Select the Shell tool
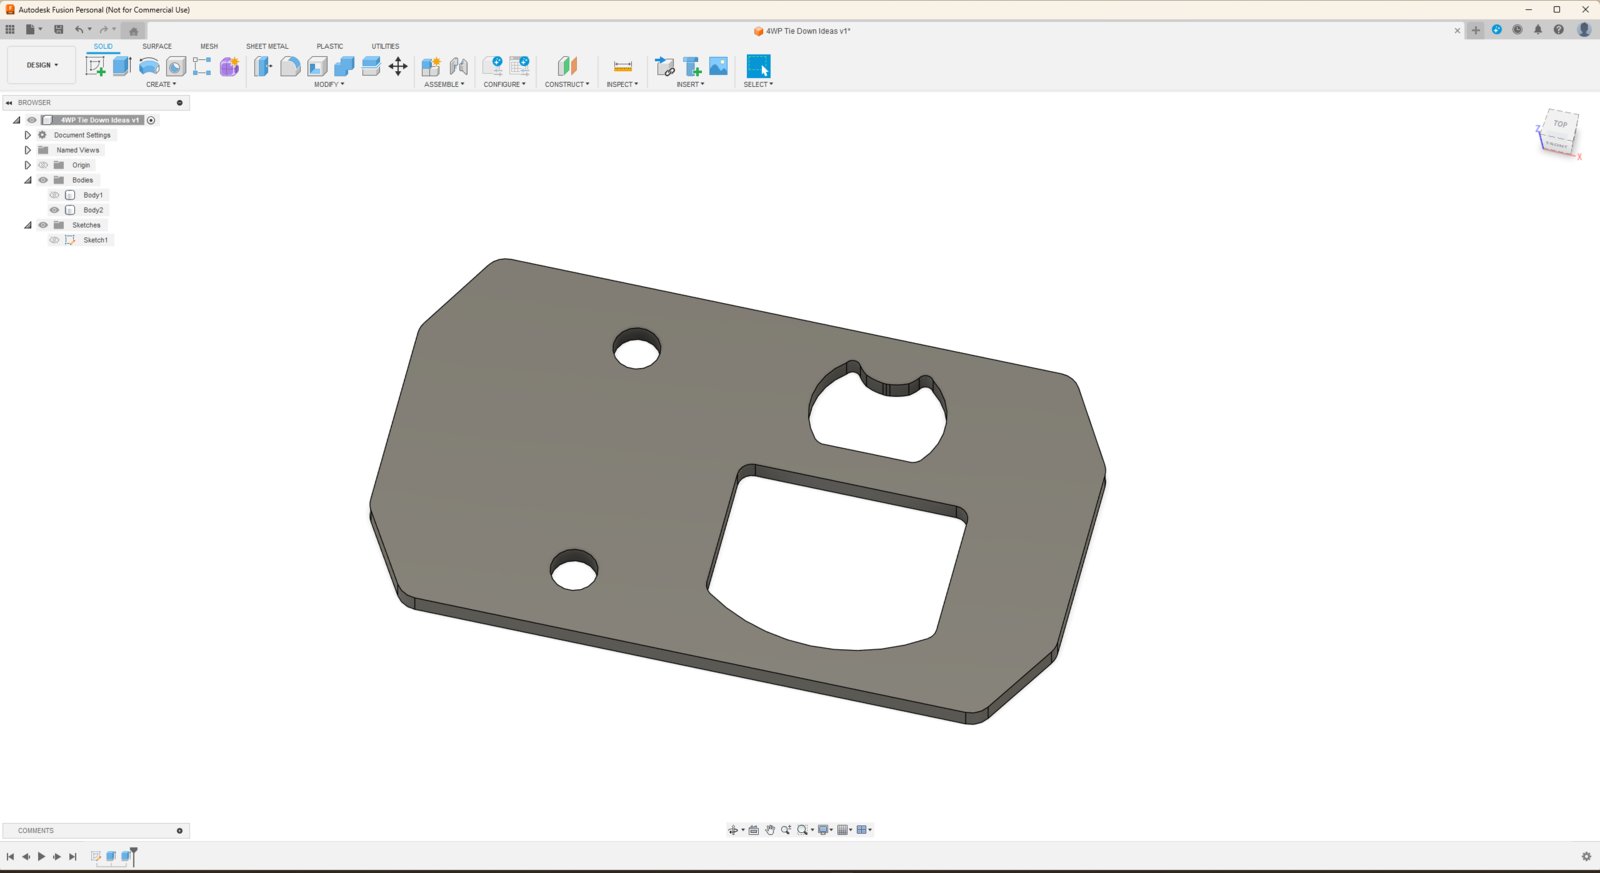Viewport: 1600px width, 873px height. (317, 66)
